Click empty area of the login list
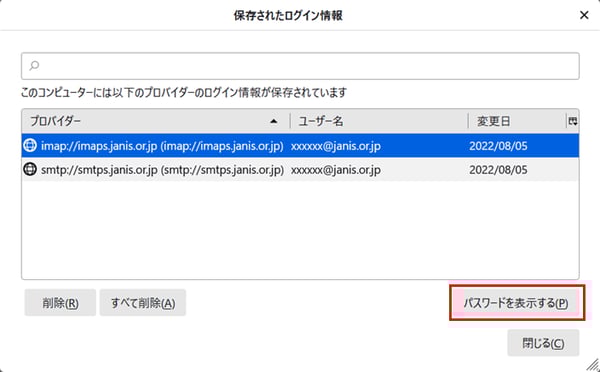The width and height of the screenshot is (600, 372). 300,230
